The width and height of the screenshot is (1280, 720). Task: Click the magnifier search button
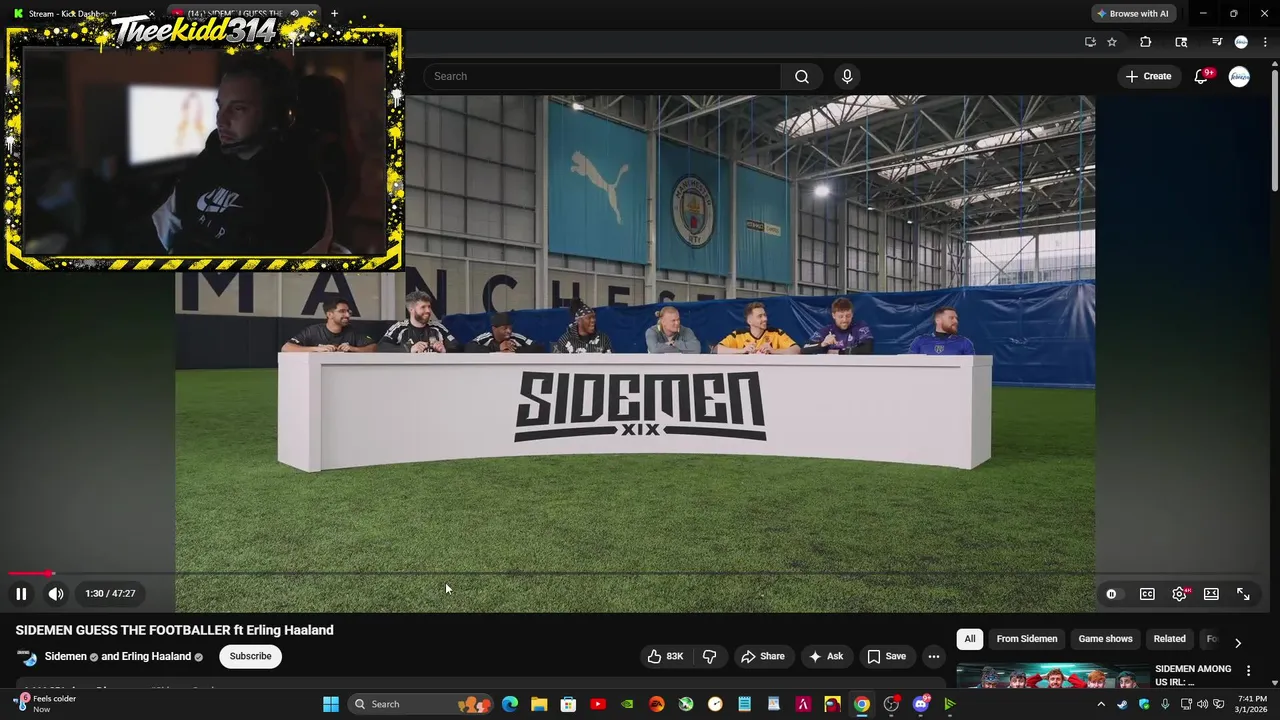coord(802,76)
